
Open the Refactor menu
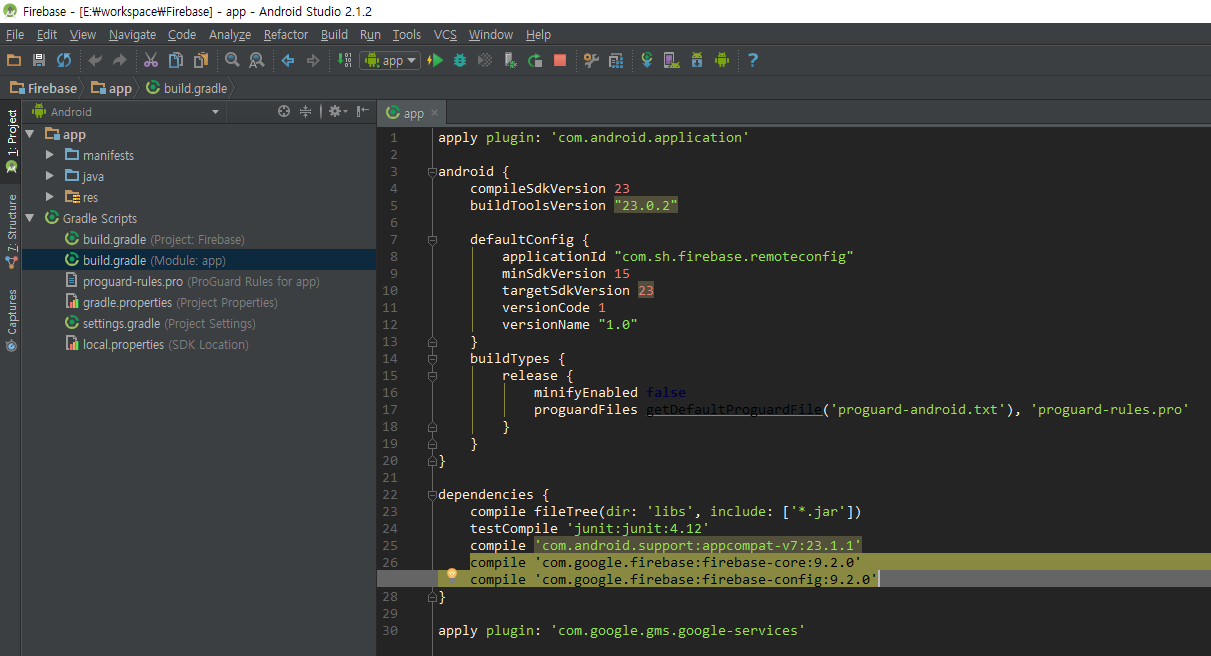[286, 34]
